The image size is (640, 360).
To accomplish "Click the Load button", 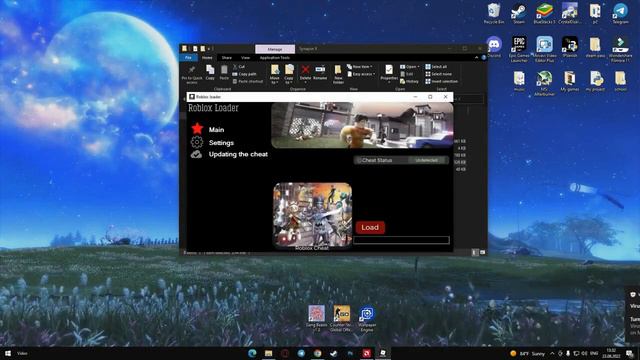I will coord(370,227).
